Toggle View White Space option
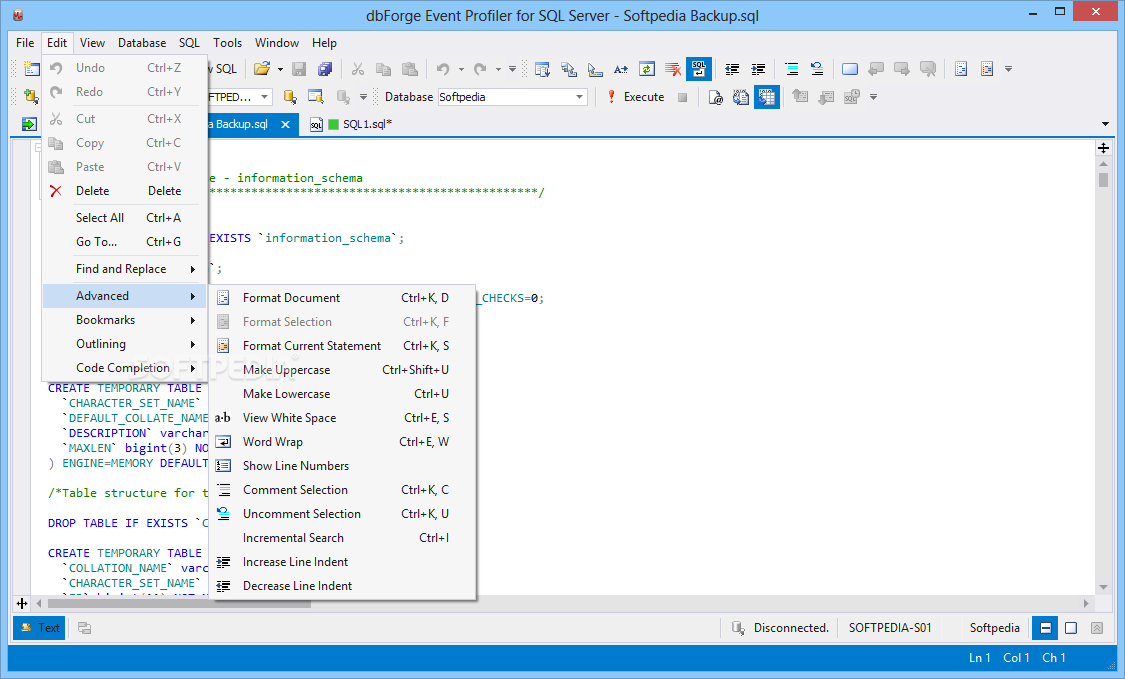This screenshot has height=679, width=1125. (343, 418)
